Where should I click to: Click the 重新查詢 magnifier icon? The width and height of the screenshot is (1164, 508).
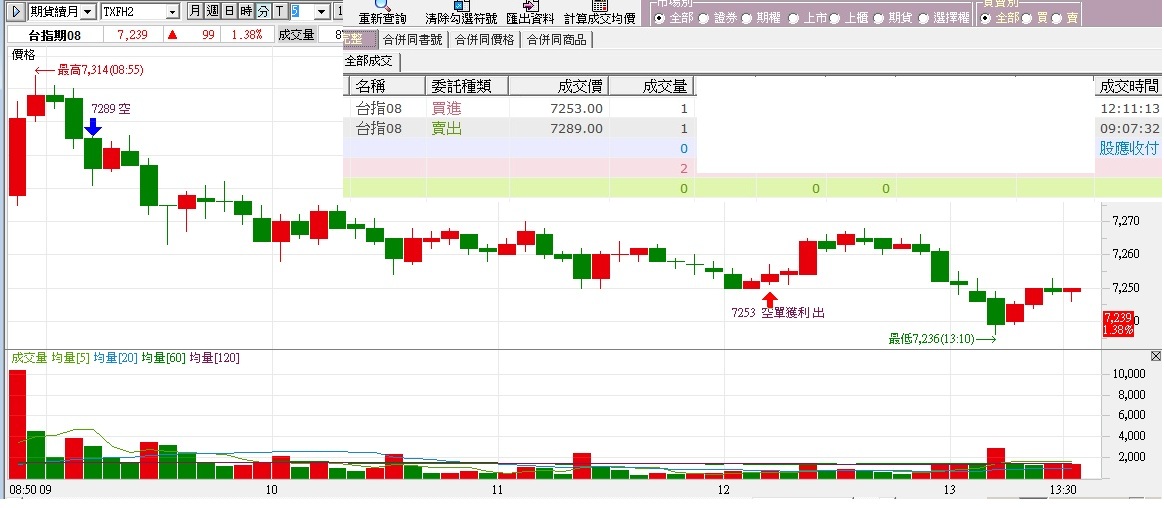382,5
